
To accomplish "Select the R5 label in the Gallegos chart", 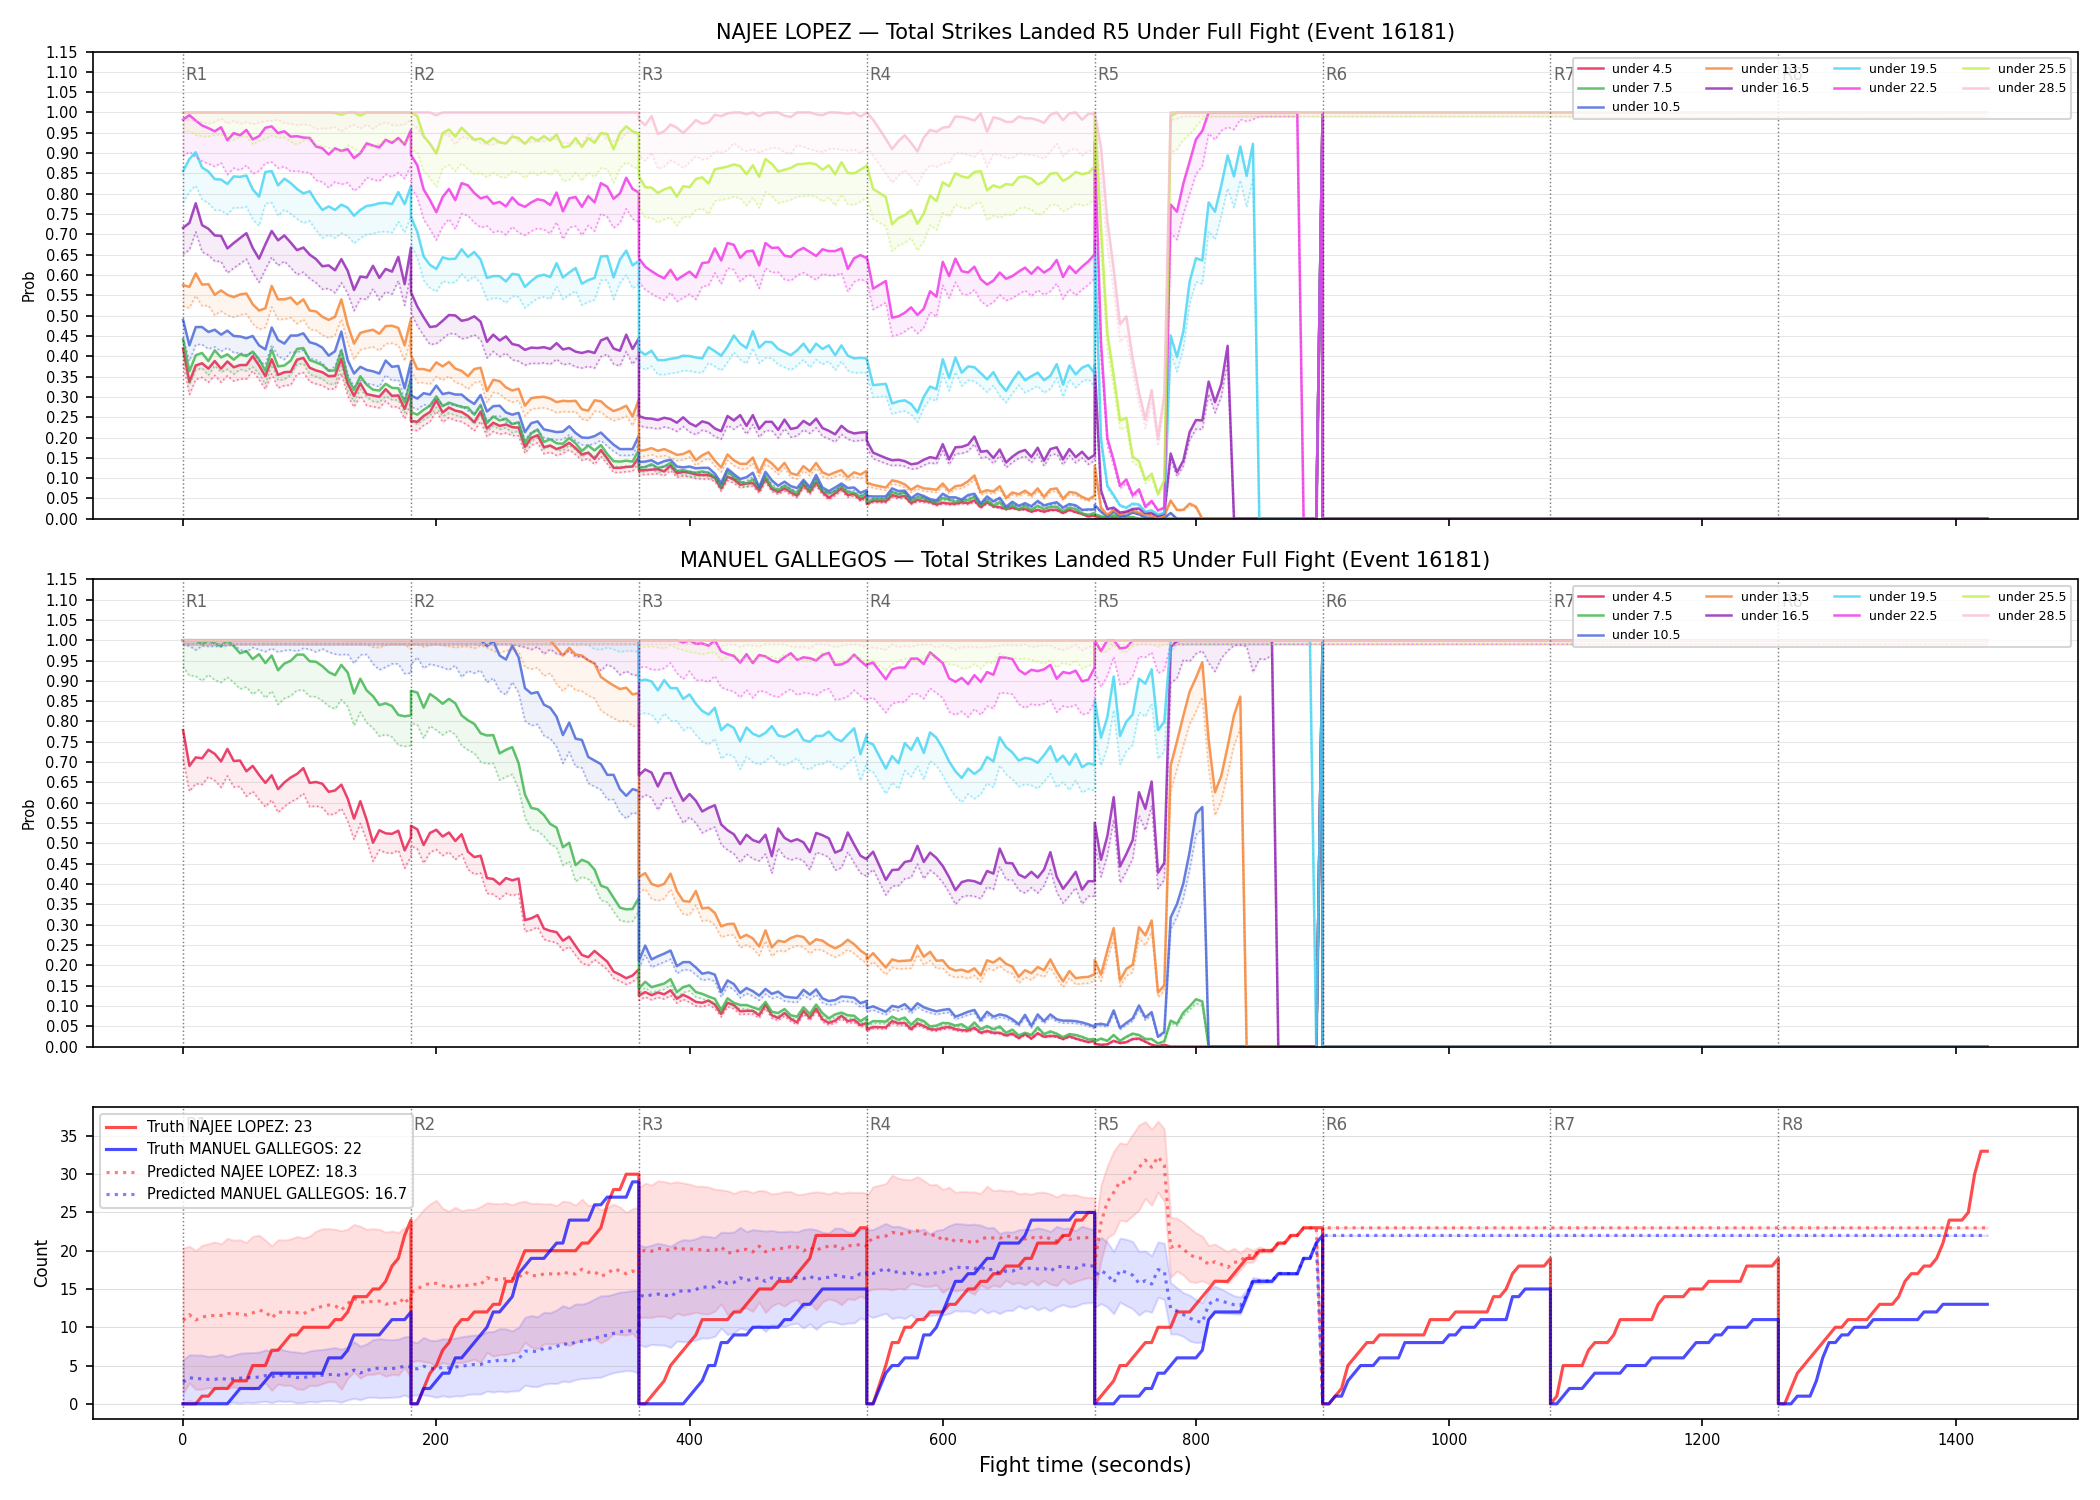I will tap(1108, 601).
